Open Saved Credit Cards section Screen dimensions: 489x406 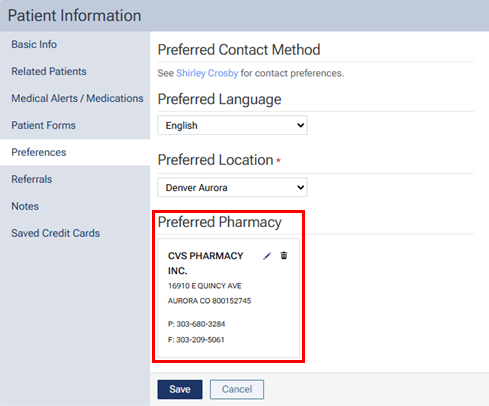point(56,233)
